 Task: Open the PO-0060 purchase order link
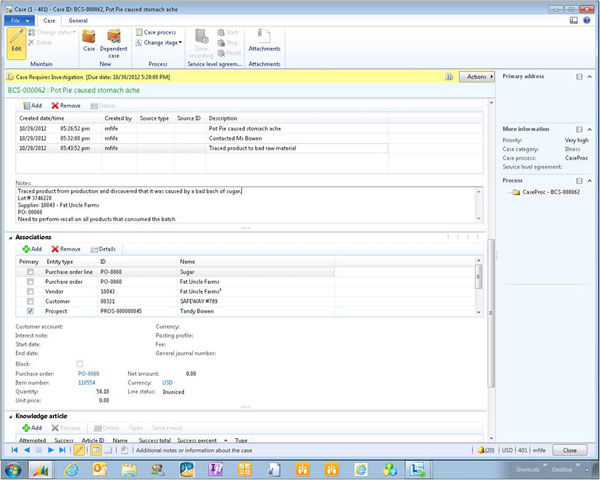[x=88, y=372]
